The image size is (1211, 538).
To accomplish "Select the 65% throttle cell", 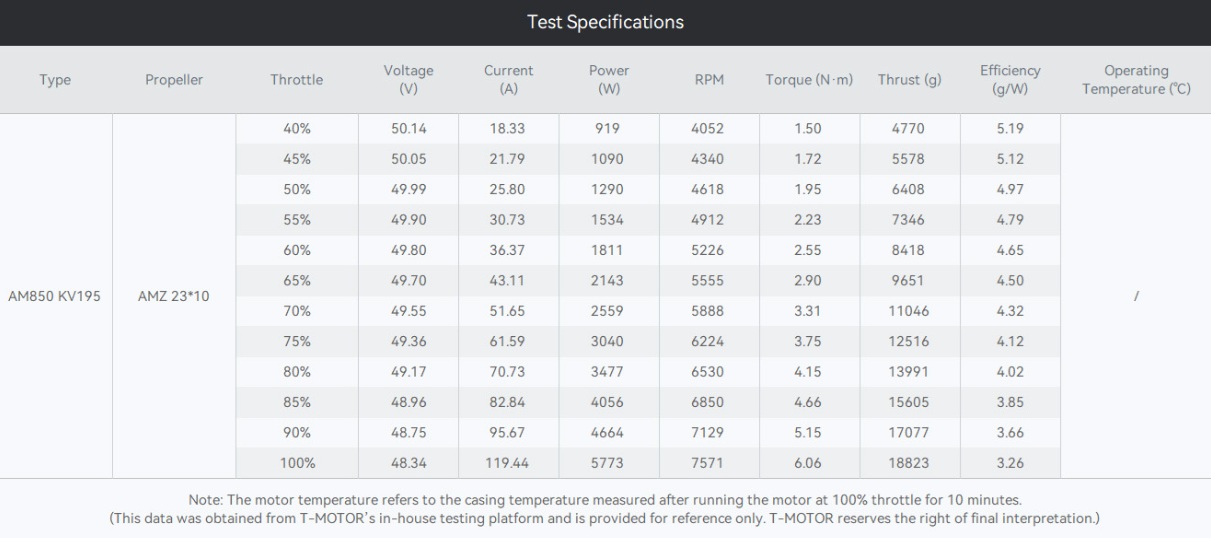I will [x=297, y=280].
